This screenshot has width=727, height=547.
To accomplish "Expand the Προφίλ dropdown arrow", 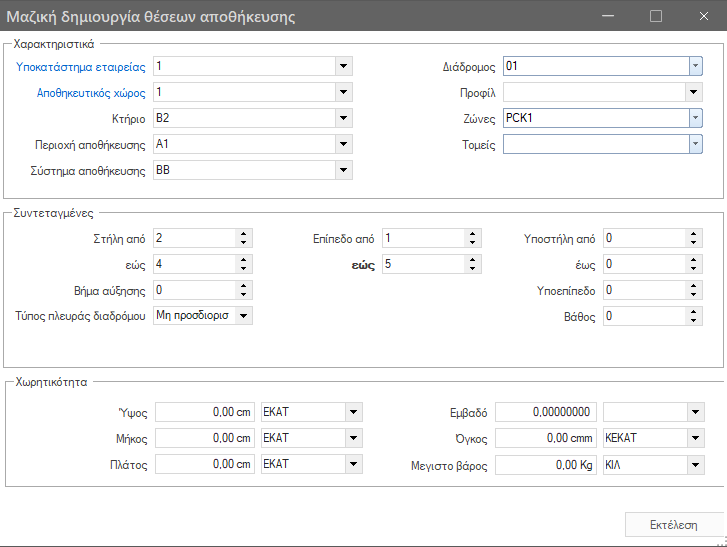I will coord(694,92).
